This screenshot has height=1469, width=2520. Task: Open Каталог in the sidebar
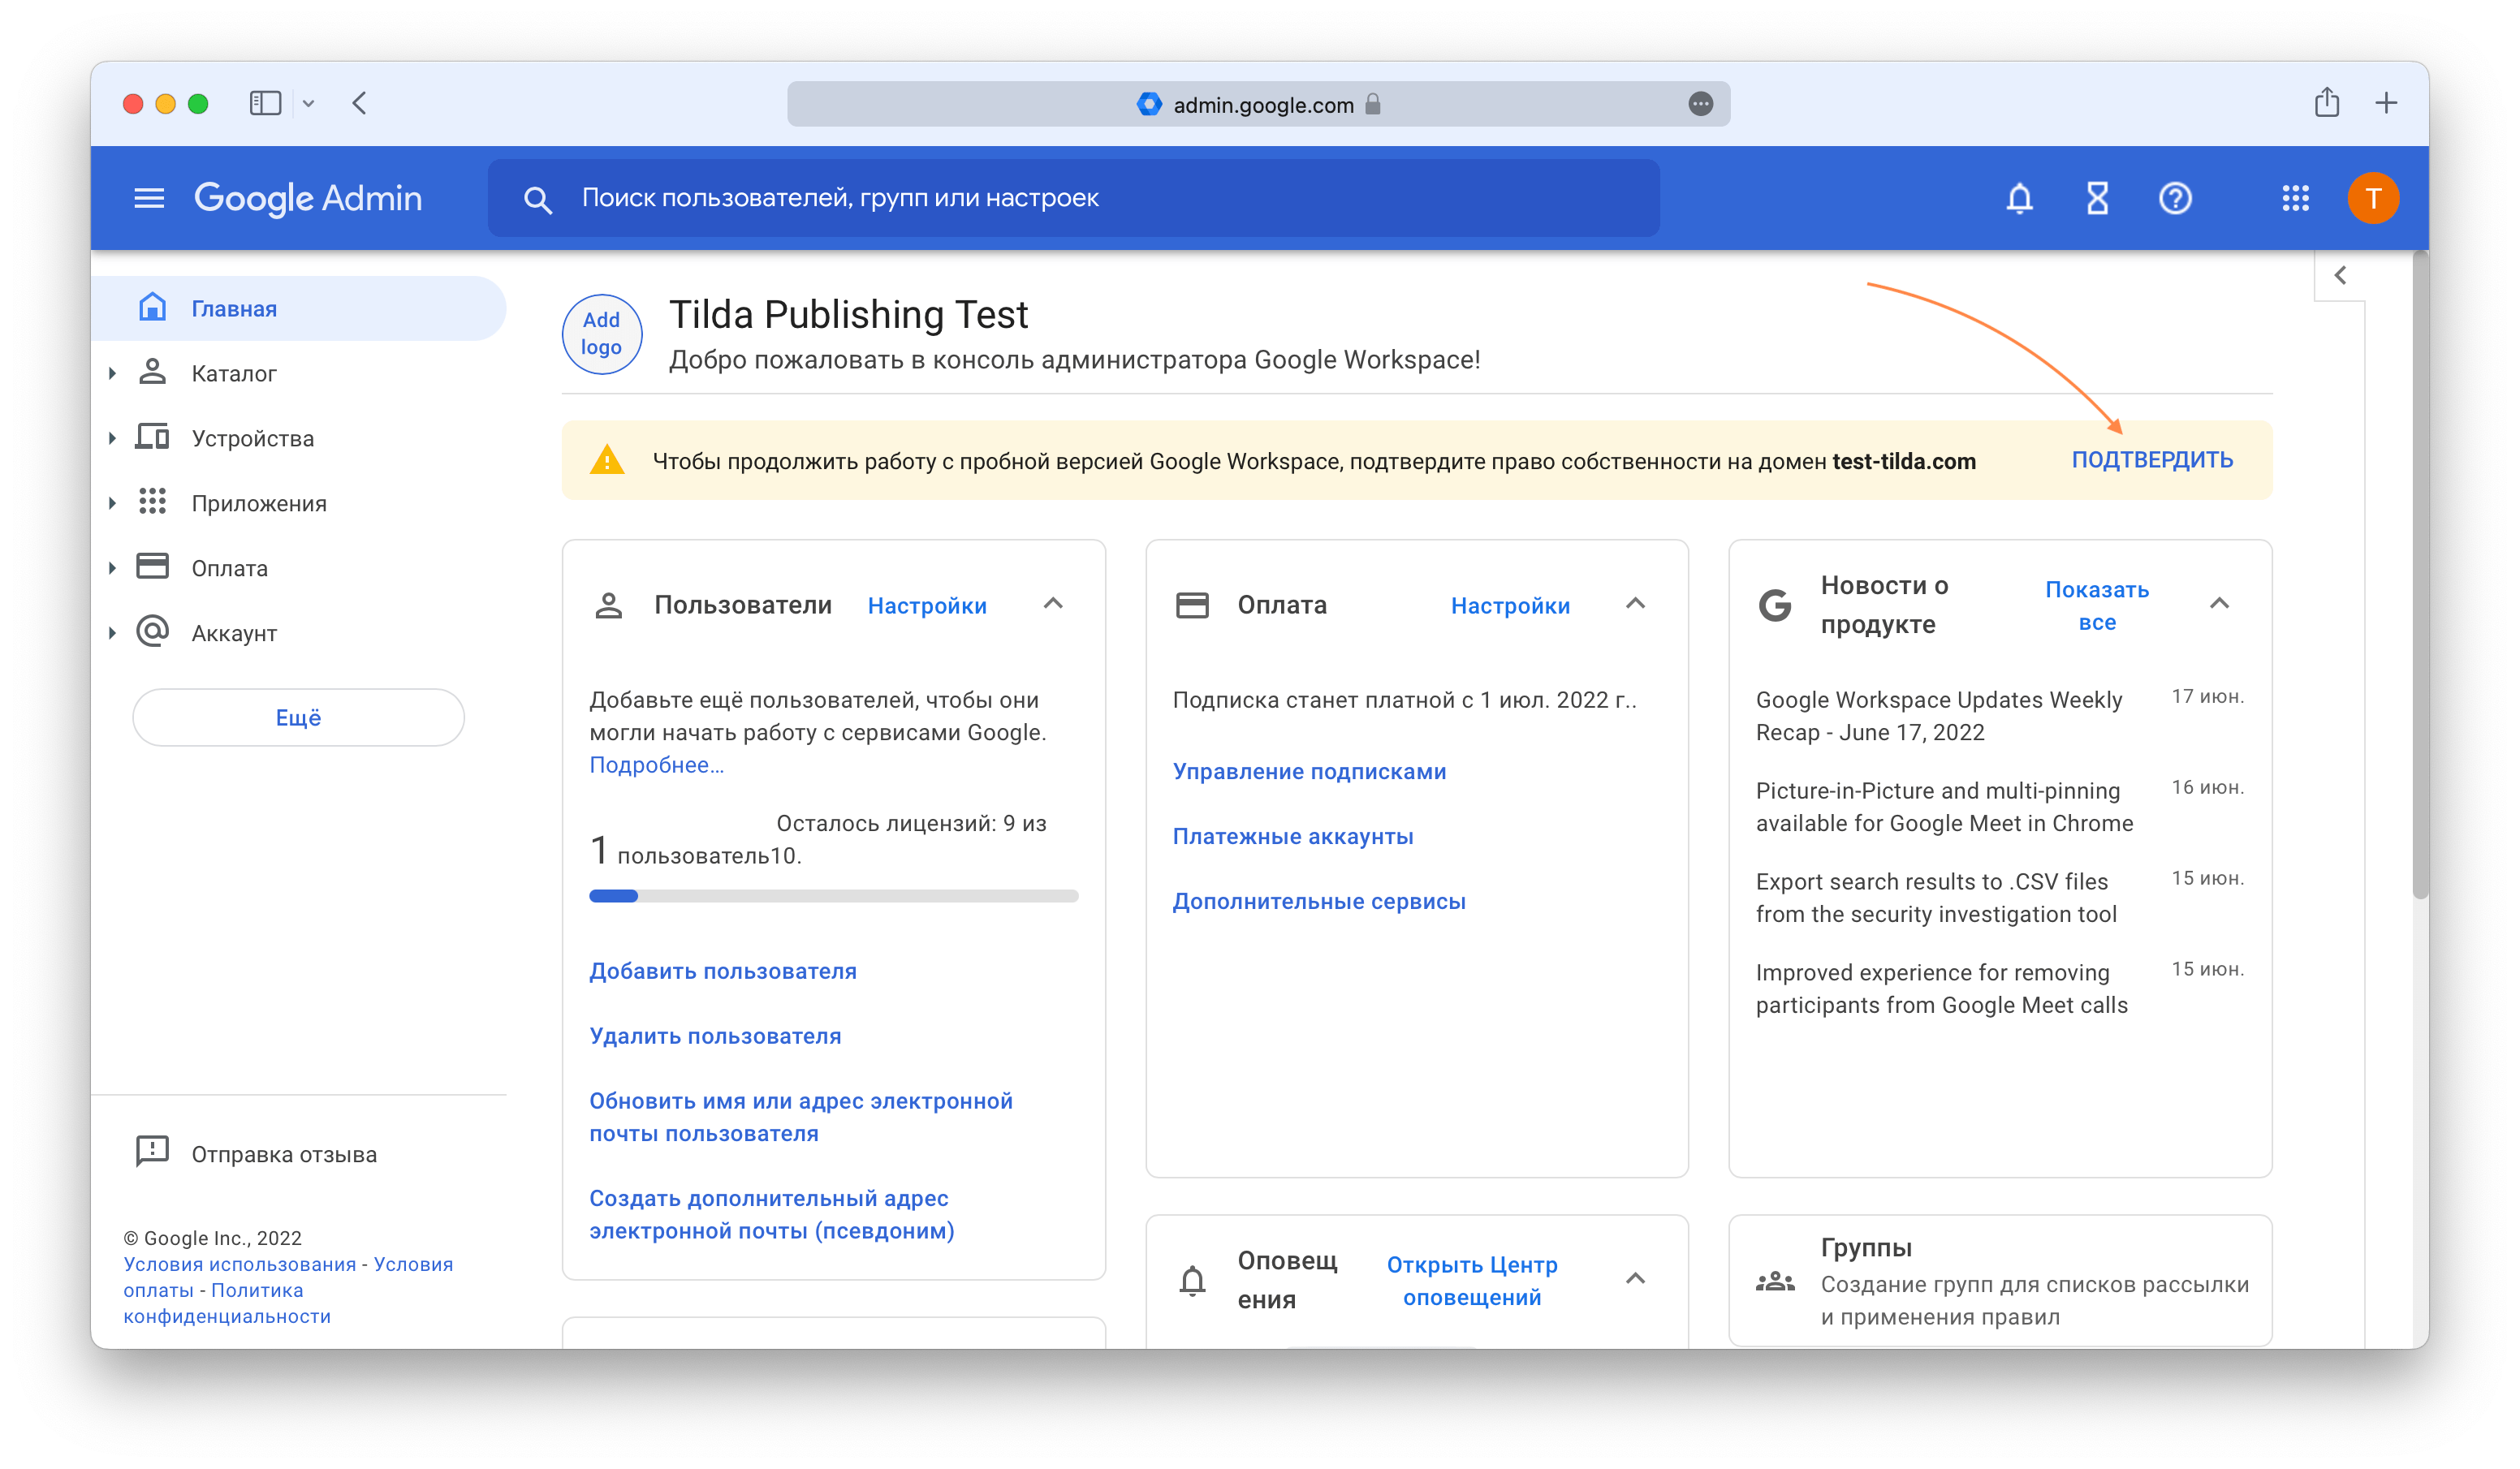[x=298, y=373]
